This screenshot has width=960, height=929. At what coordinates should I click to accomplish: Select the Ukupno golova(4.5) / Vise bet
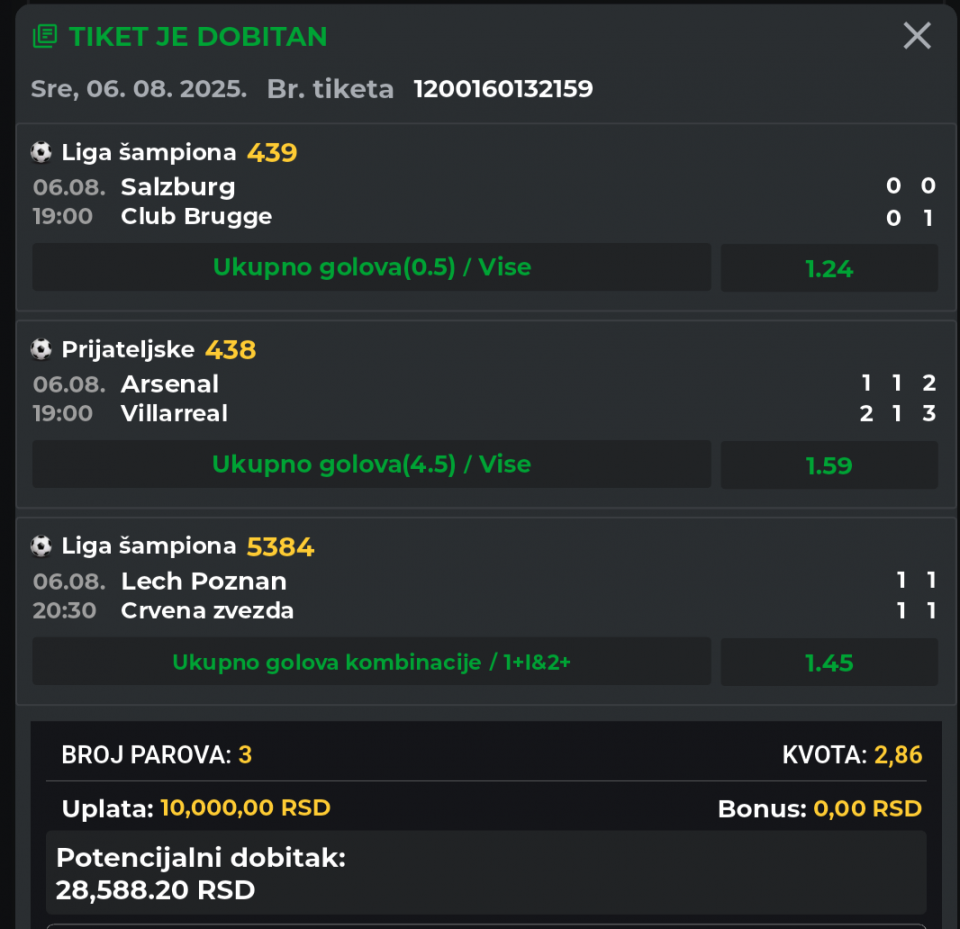point(372,464)
